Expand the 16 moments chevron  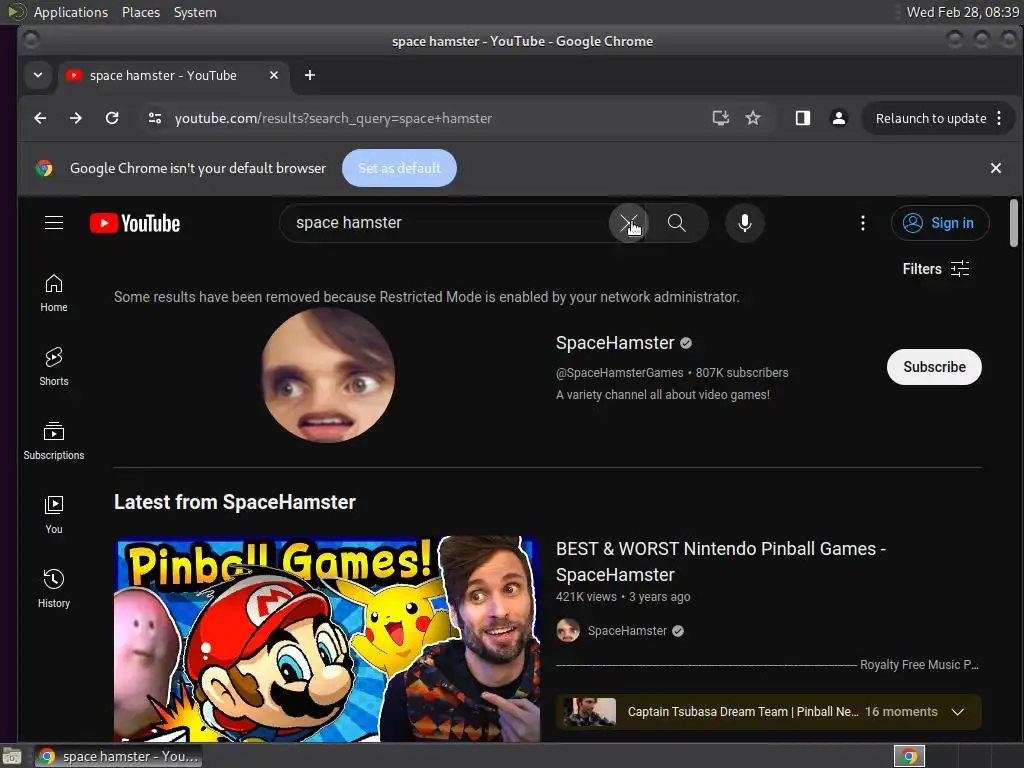click(957, 712)
